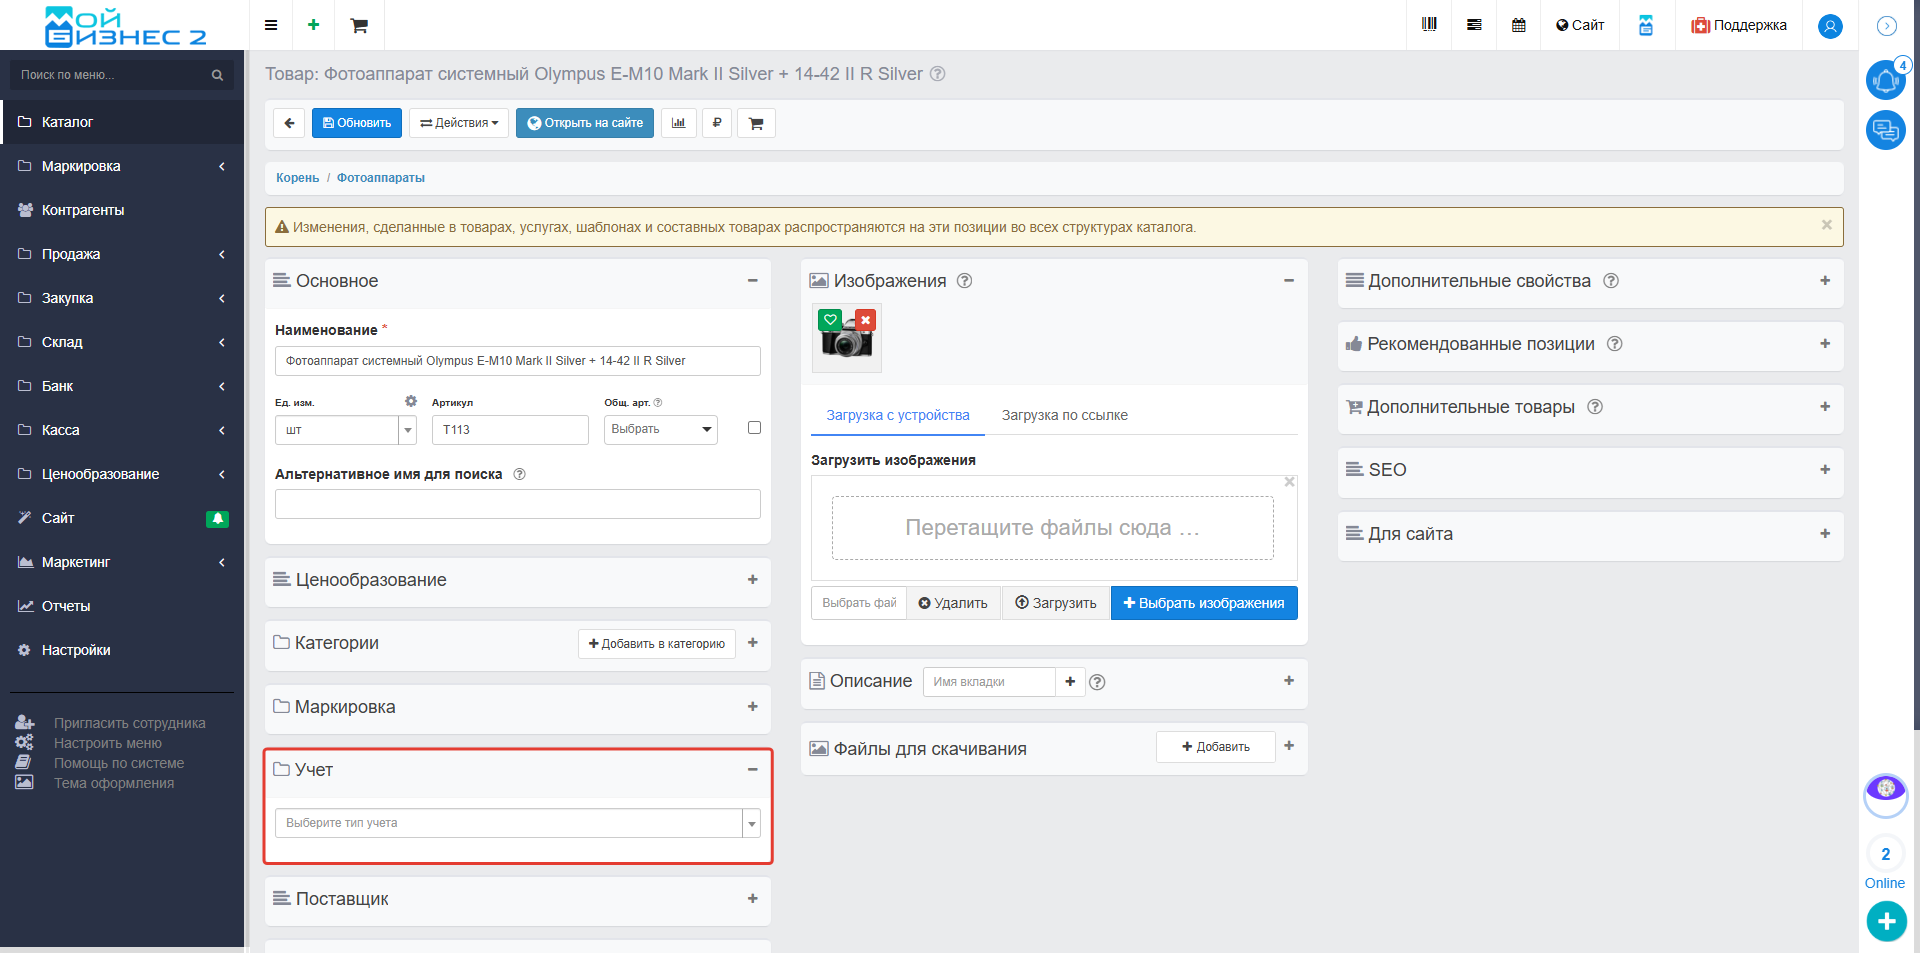Click the teal plus floating button
The image size is (1920, 953).
click(x=1886, y=921)
